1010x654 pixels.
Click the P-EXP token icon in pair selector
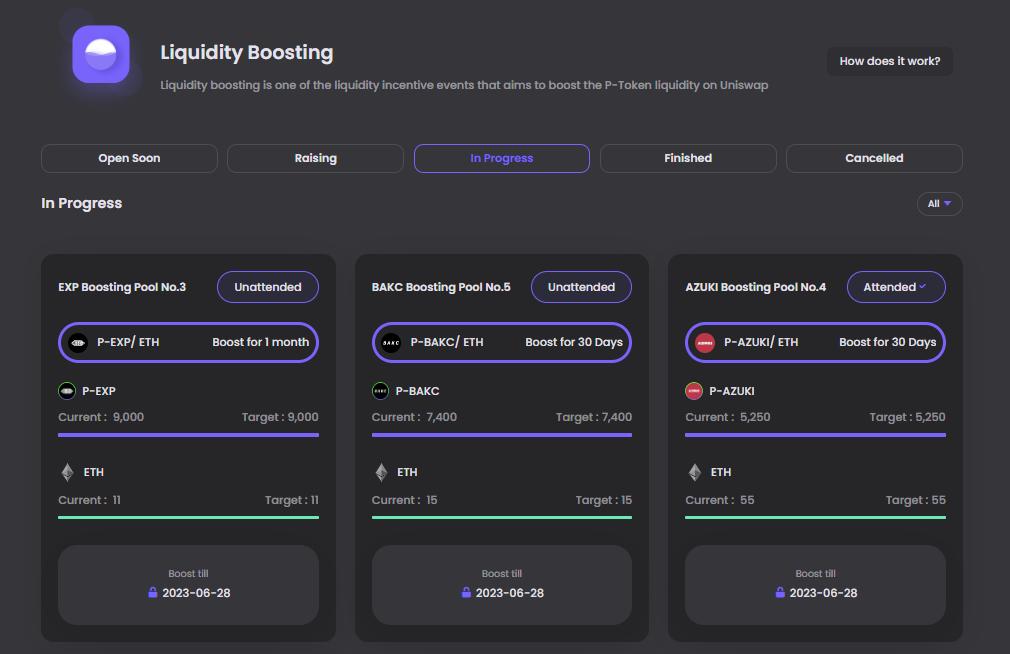(x=78, y=342)
